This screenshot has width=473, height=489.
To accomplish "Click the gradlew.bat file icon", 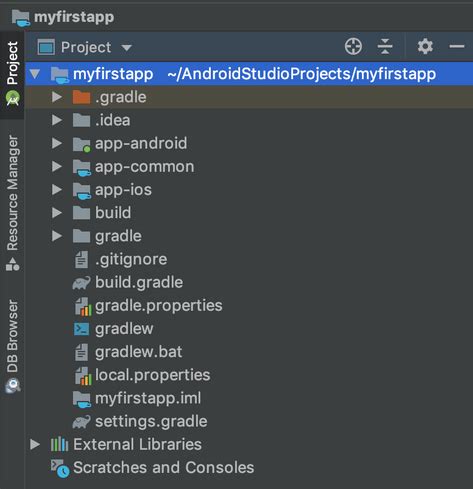I will point(81,352).
